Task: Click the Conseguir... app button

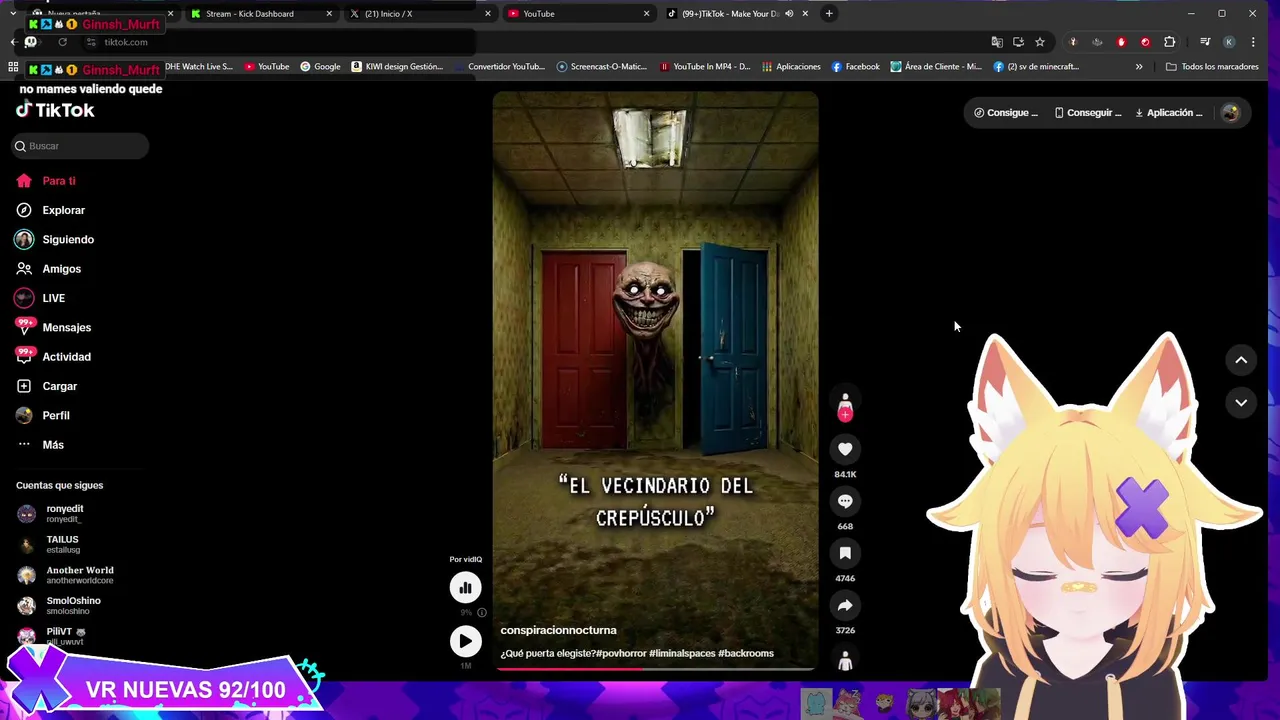Action: (1088, 113)
